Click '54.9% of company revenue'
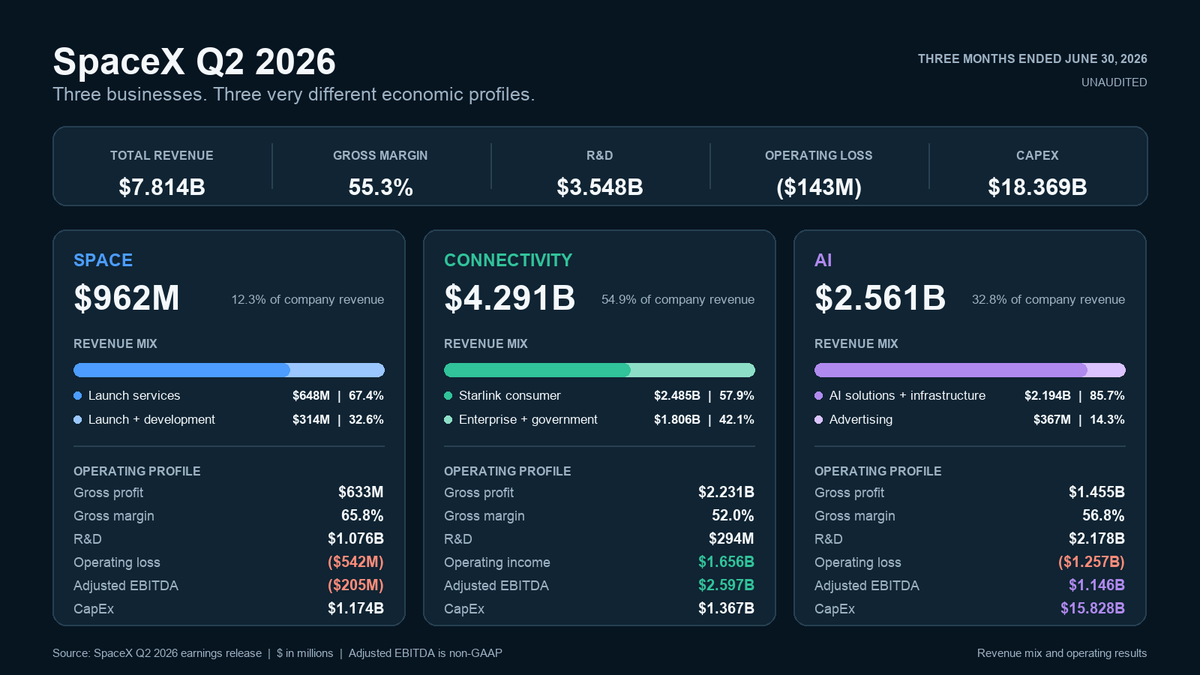Viewport: 1200px width, 675px height. (x=678, y=300)
